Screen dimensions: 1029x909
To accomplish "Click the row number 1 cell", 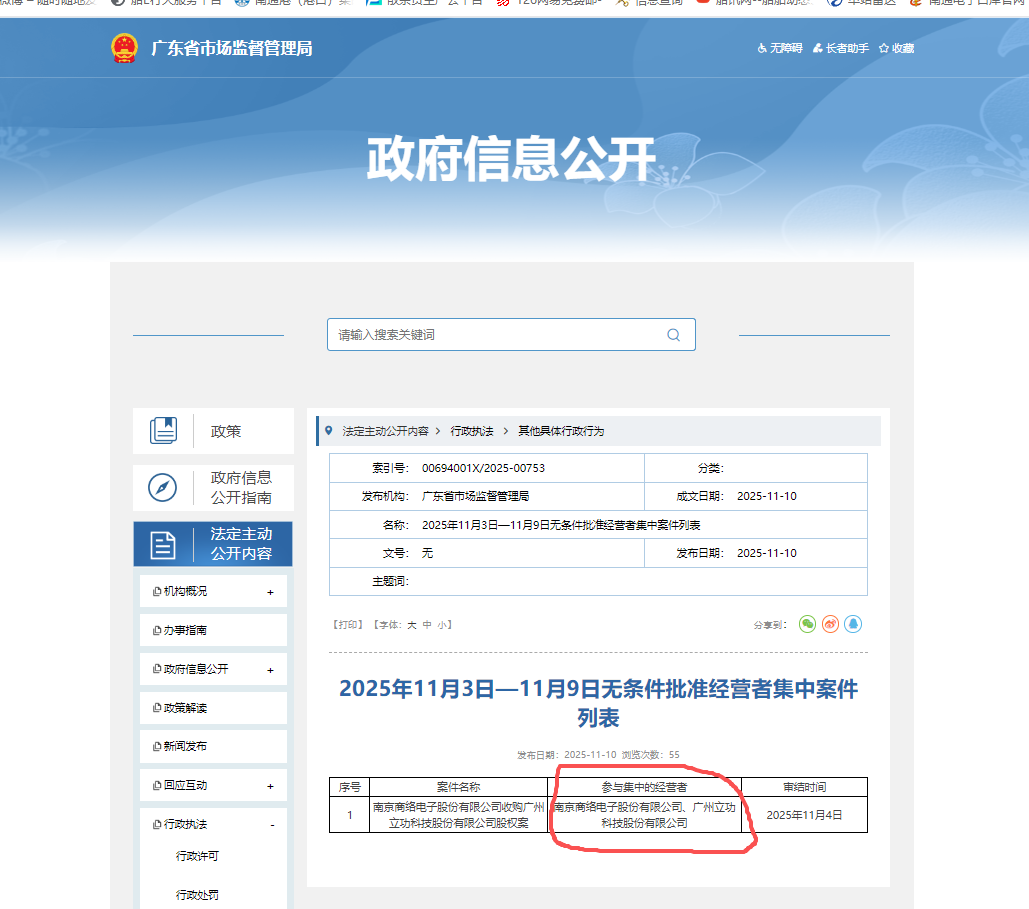I will [x=350, y=815].
